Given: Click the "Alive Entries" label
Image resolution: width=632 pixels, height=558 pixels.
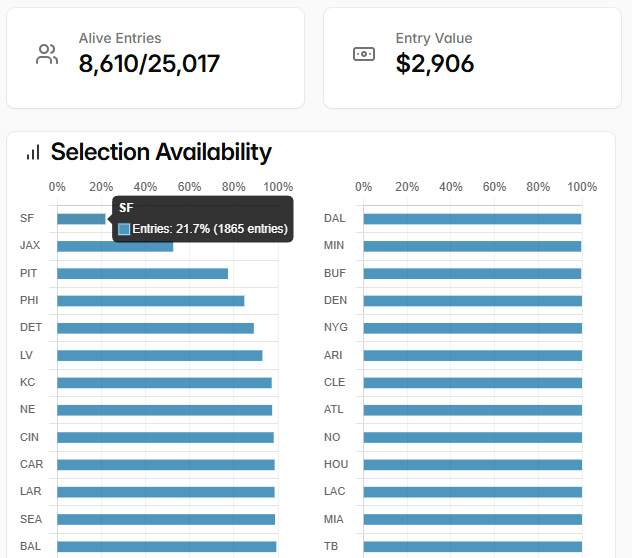Looking at the screenshot, I should [x=120, y=38].
